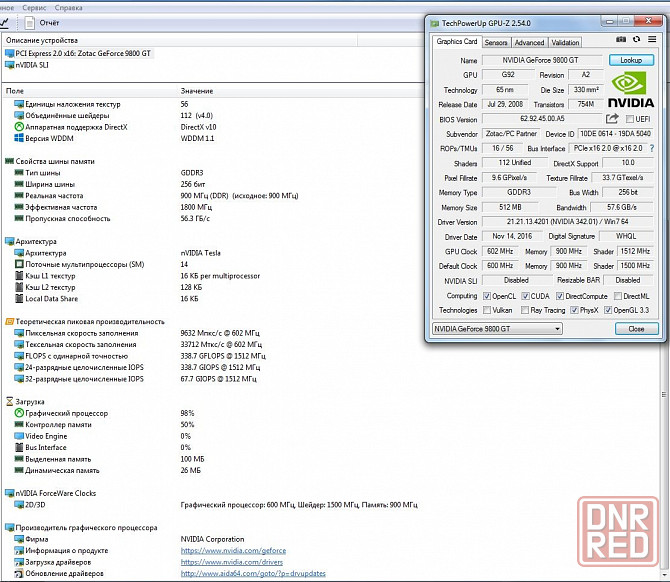Click the Загрузка hourglass icon

click(x=9, y=402)
